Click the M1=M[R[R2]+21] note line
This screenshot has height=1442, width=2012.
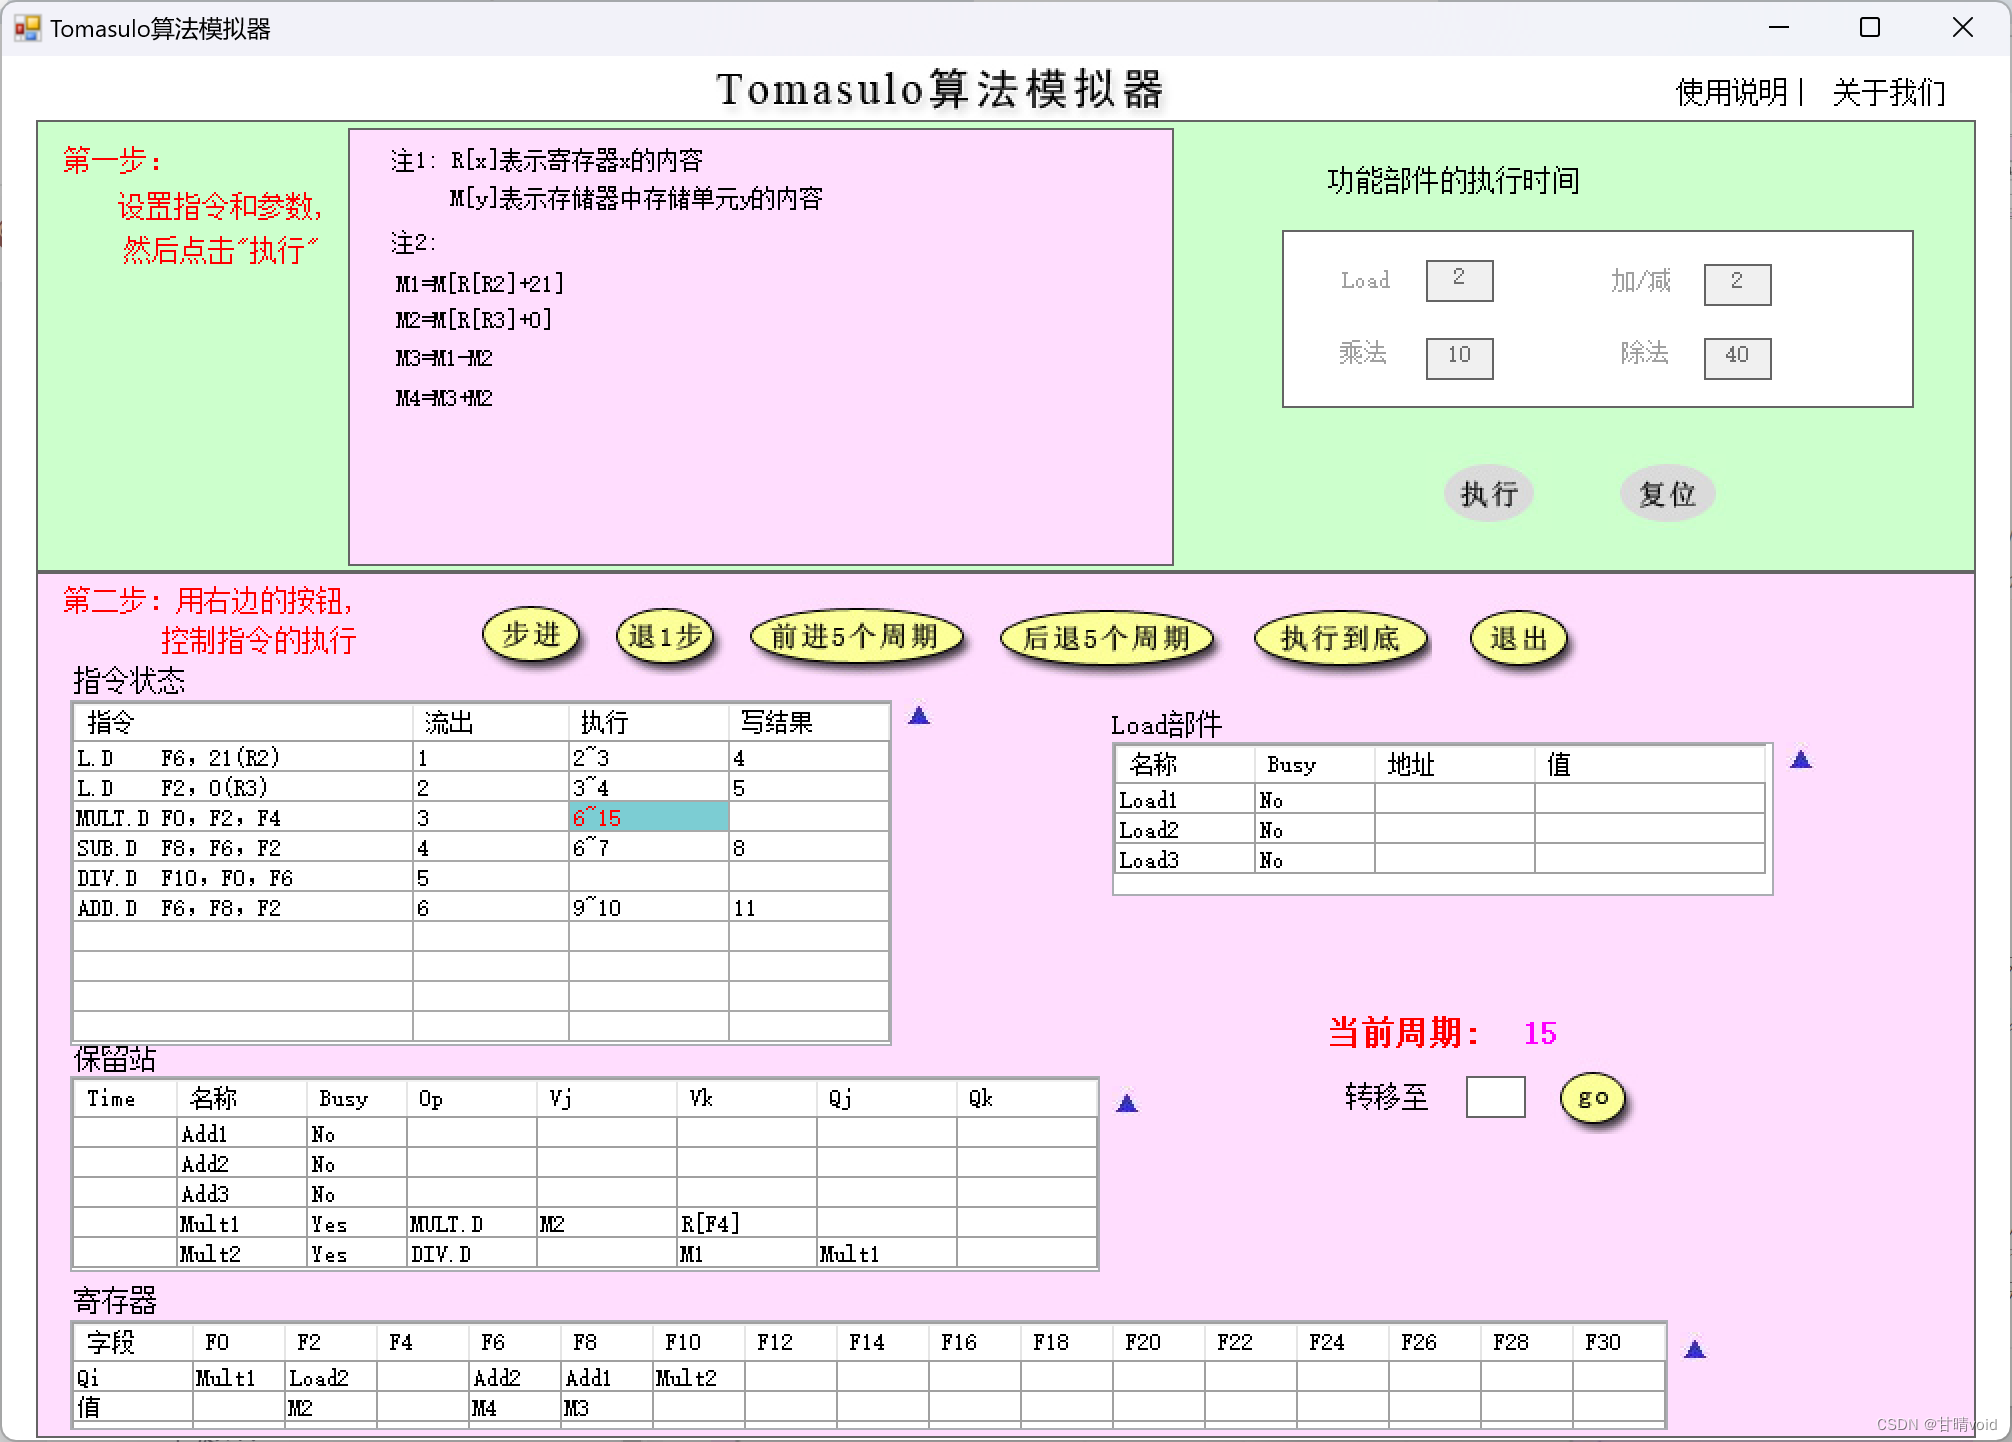click(x=479, y=283)
